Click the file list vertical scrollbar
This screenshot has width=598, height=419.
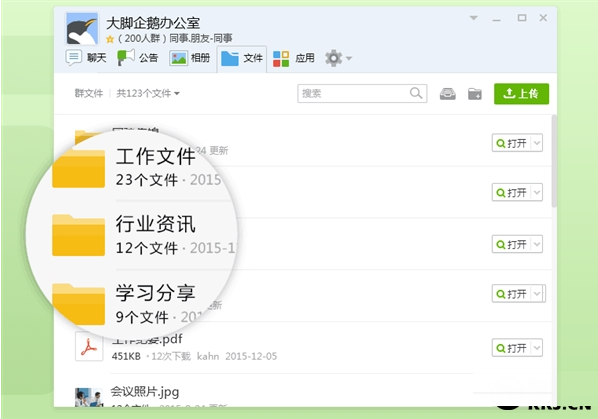[x=554, y=161]
